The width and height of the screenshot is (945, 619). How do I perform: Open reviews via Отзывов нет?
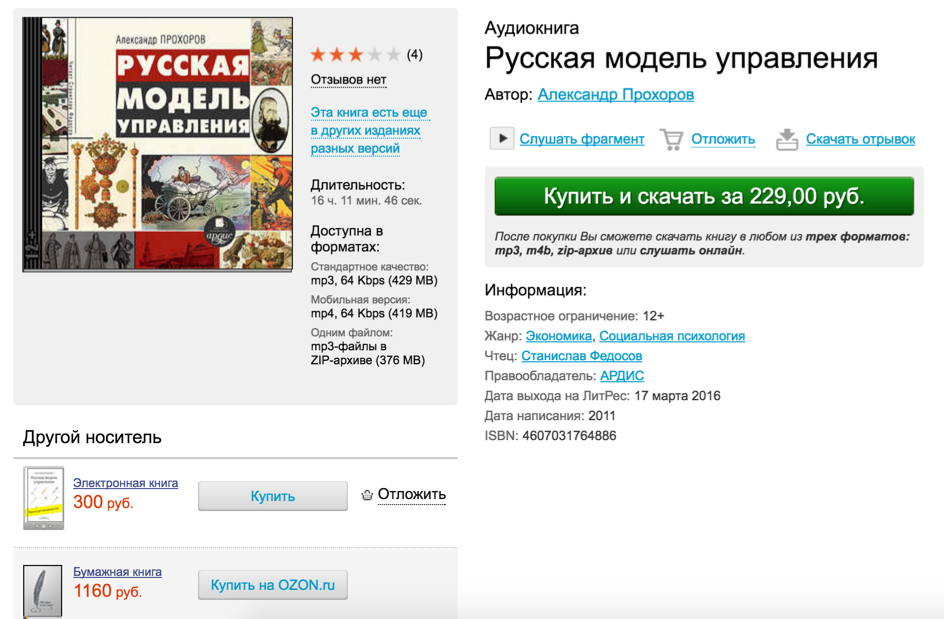pos(349,77)
